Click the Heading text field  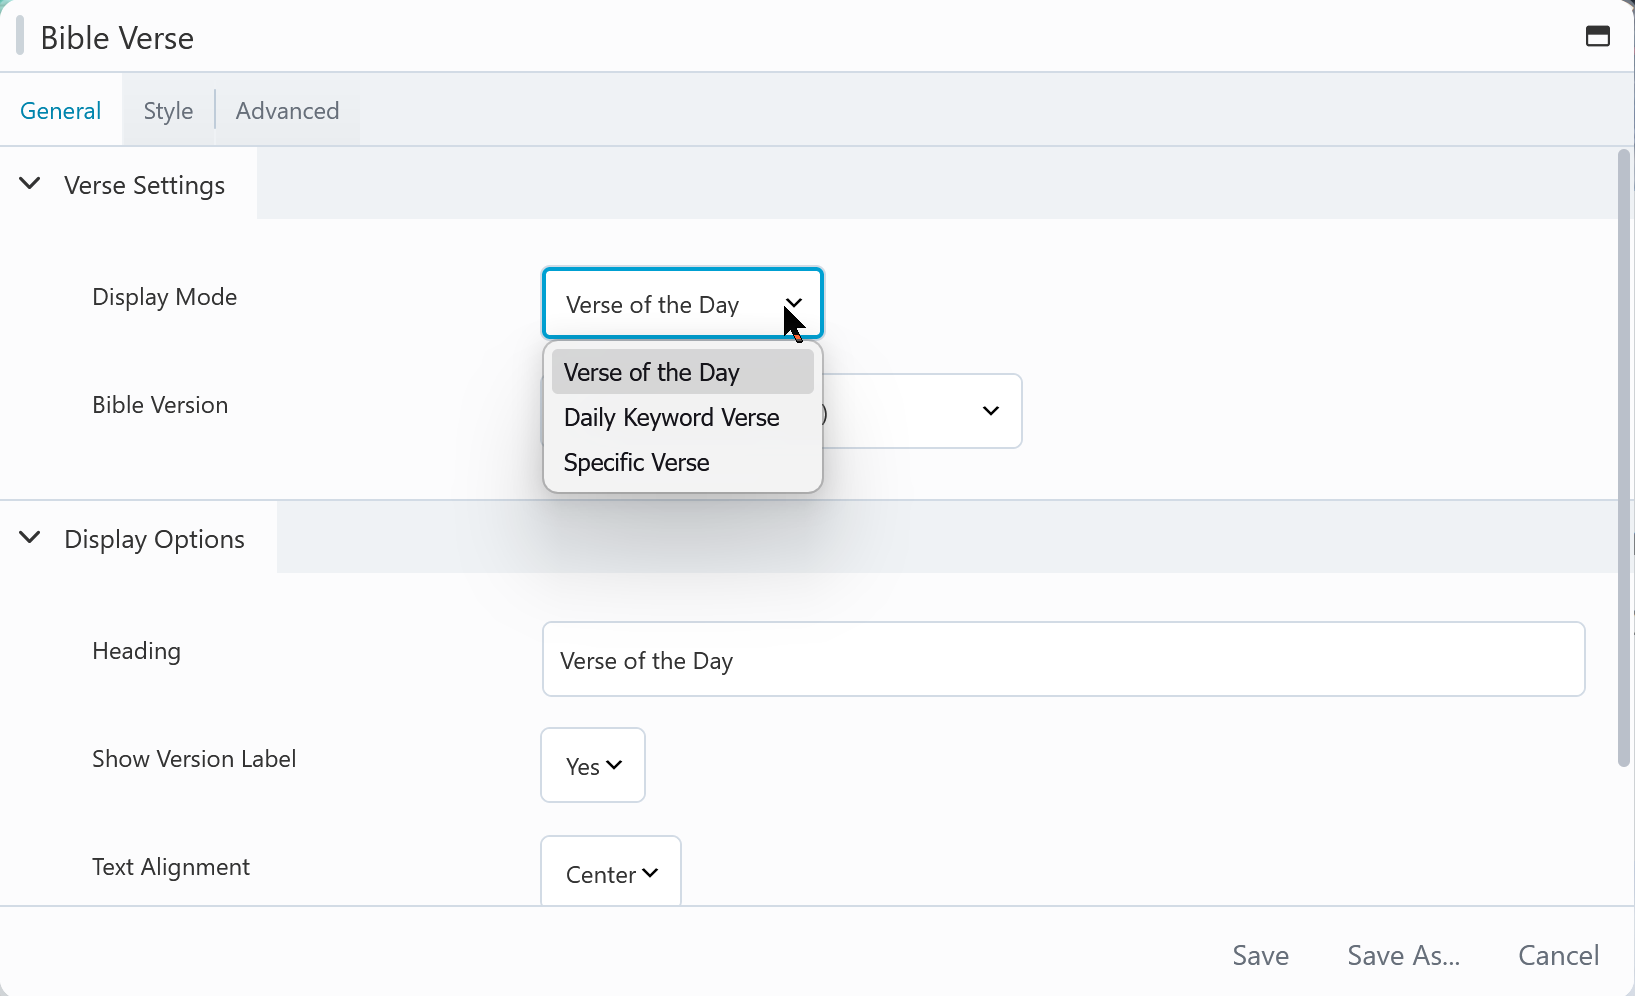pos(1062,660)
